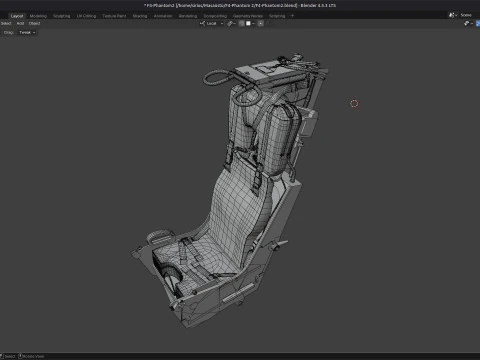Open the Object menu in viewport header
The width and height of the screenshot is (480, 360).
tap(34, 23)
